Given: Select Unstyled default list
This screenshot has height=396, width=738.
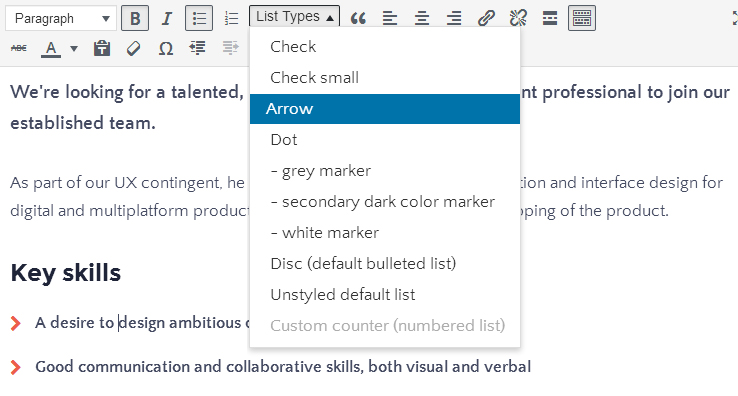Looking at the screenshot, I should pos(385,295).
